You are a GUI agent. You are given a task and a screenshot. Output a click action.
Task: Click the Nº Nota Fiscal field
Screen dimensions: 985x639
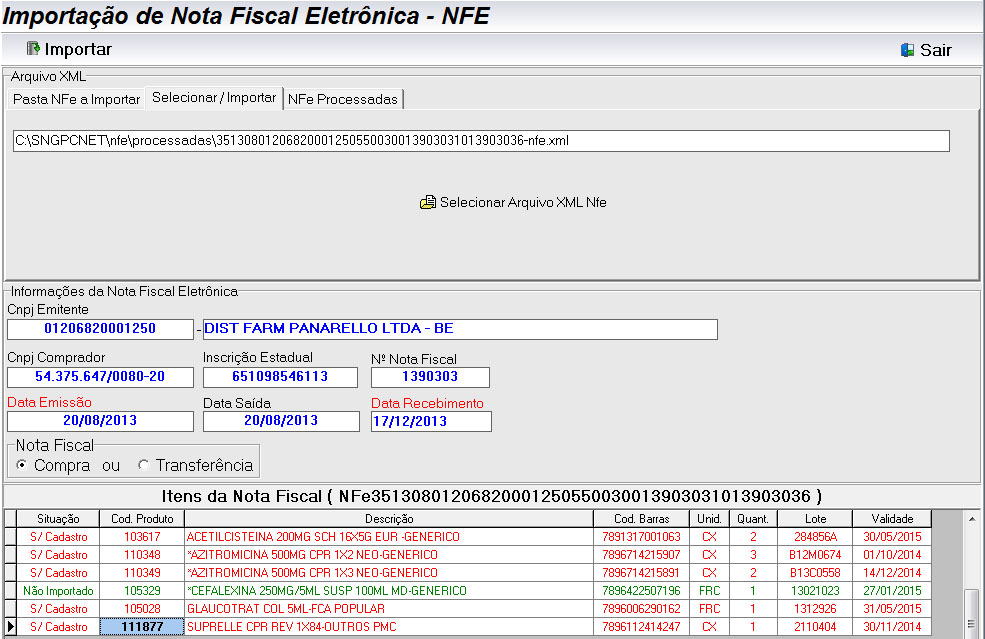(x=430, y=377)
